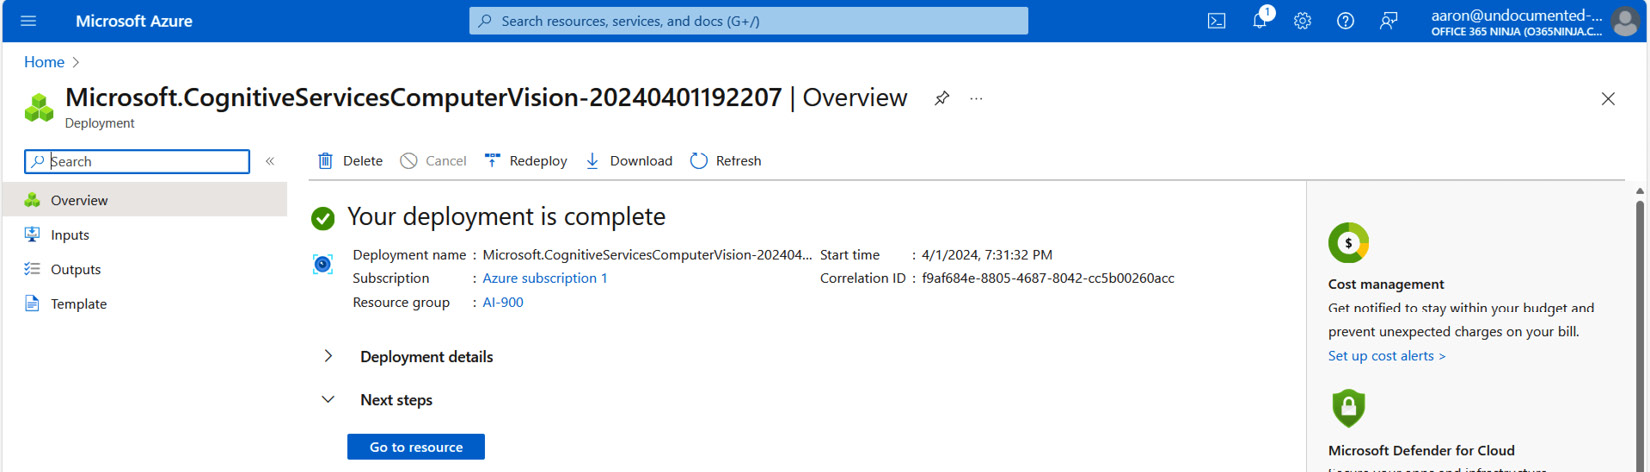Collapse the left navigation menu
The image size is (1650, 472).
pos(270,161)
